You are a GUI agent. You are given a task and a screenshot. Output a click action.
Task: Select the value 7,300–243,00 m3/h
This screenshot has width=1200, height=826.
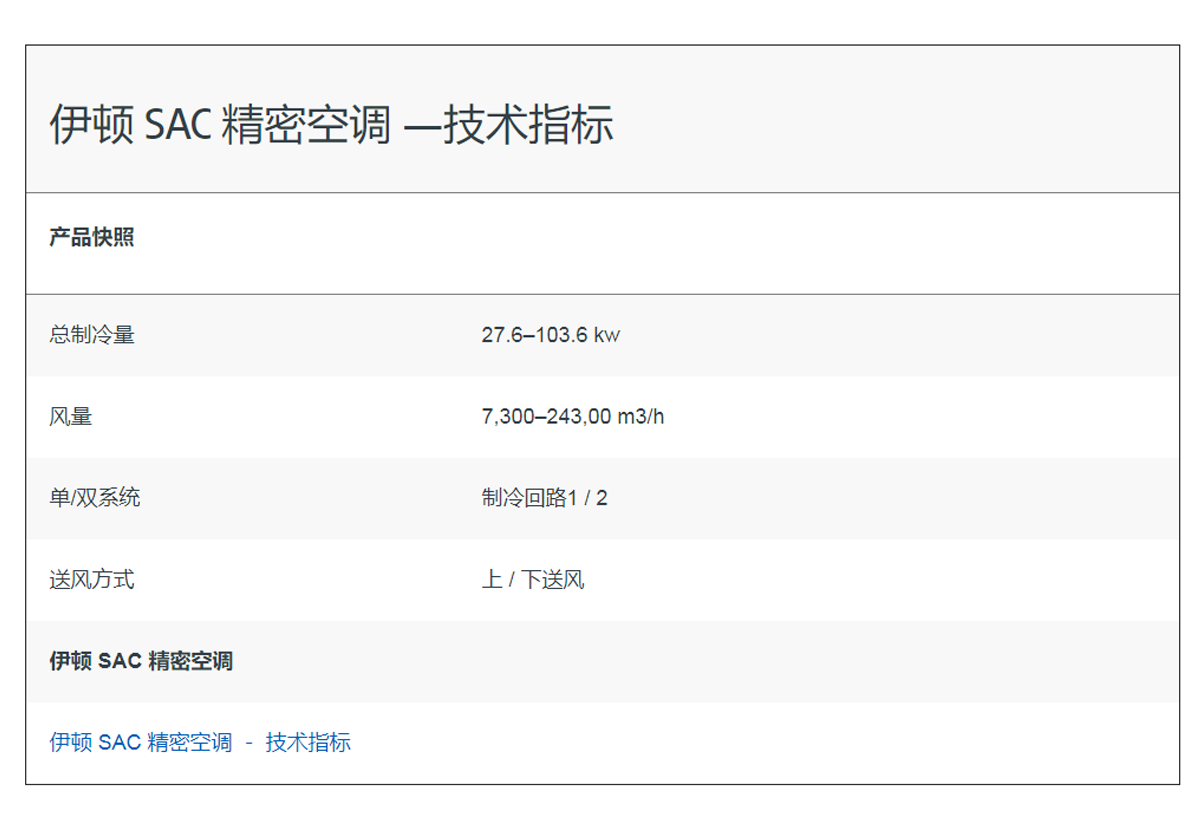(573, 416)
